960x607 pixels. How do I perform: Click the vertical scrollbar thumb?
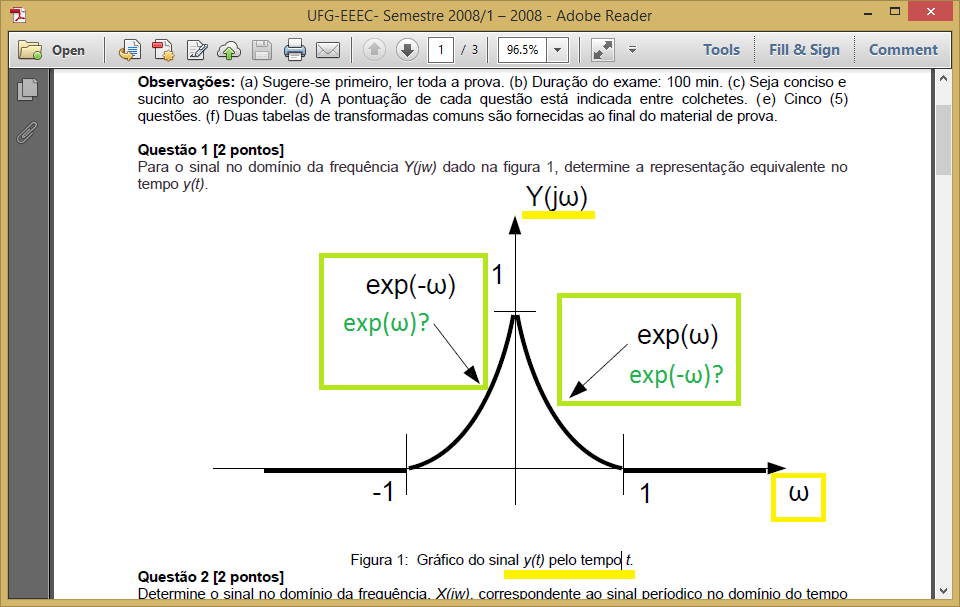click(x=943, y=140)
